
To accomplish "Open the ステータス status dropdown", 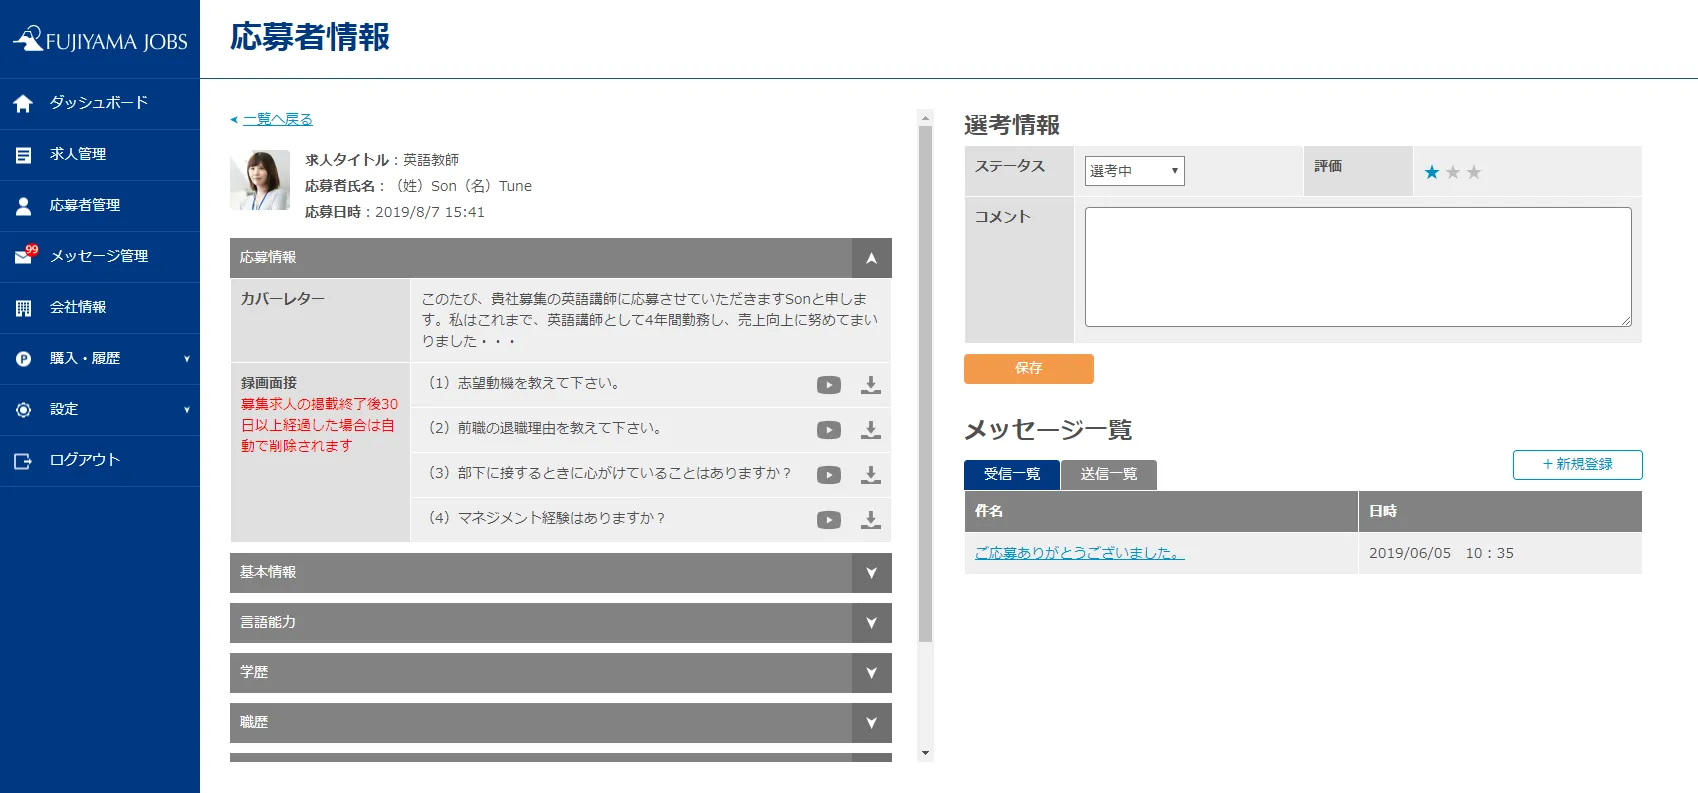I will [1134, 171].
